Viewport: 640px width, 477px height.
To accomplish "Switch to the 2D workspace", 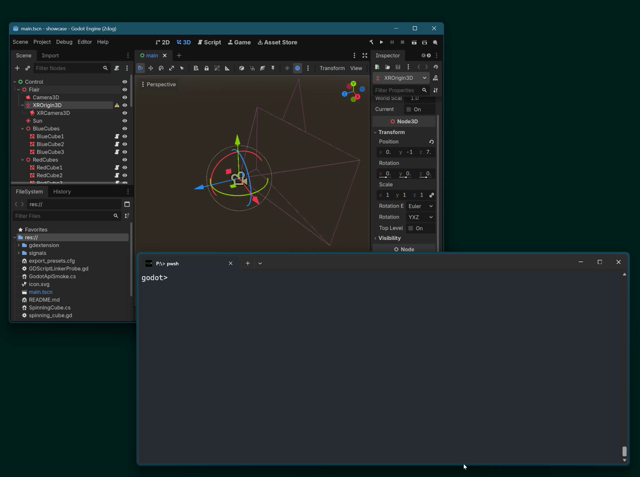I will click(162, 42).
